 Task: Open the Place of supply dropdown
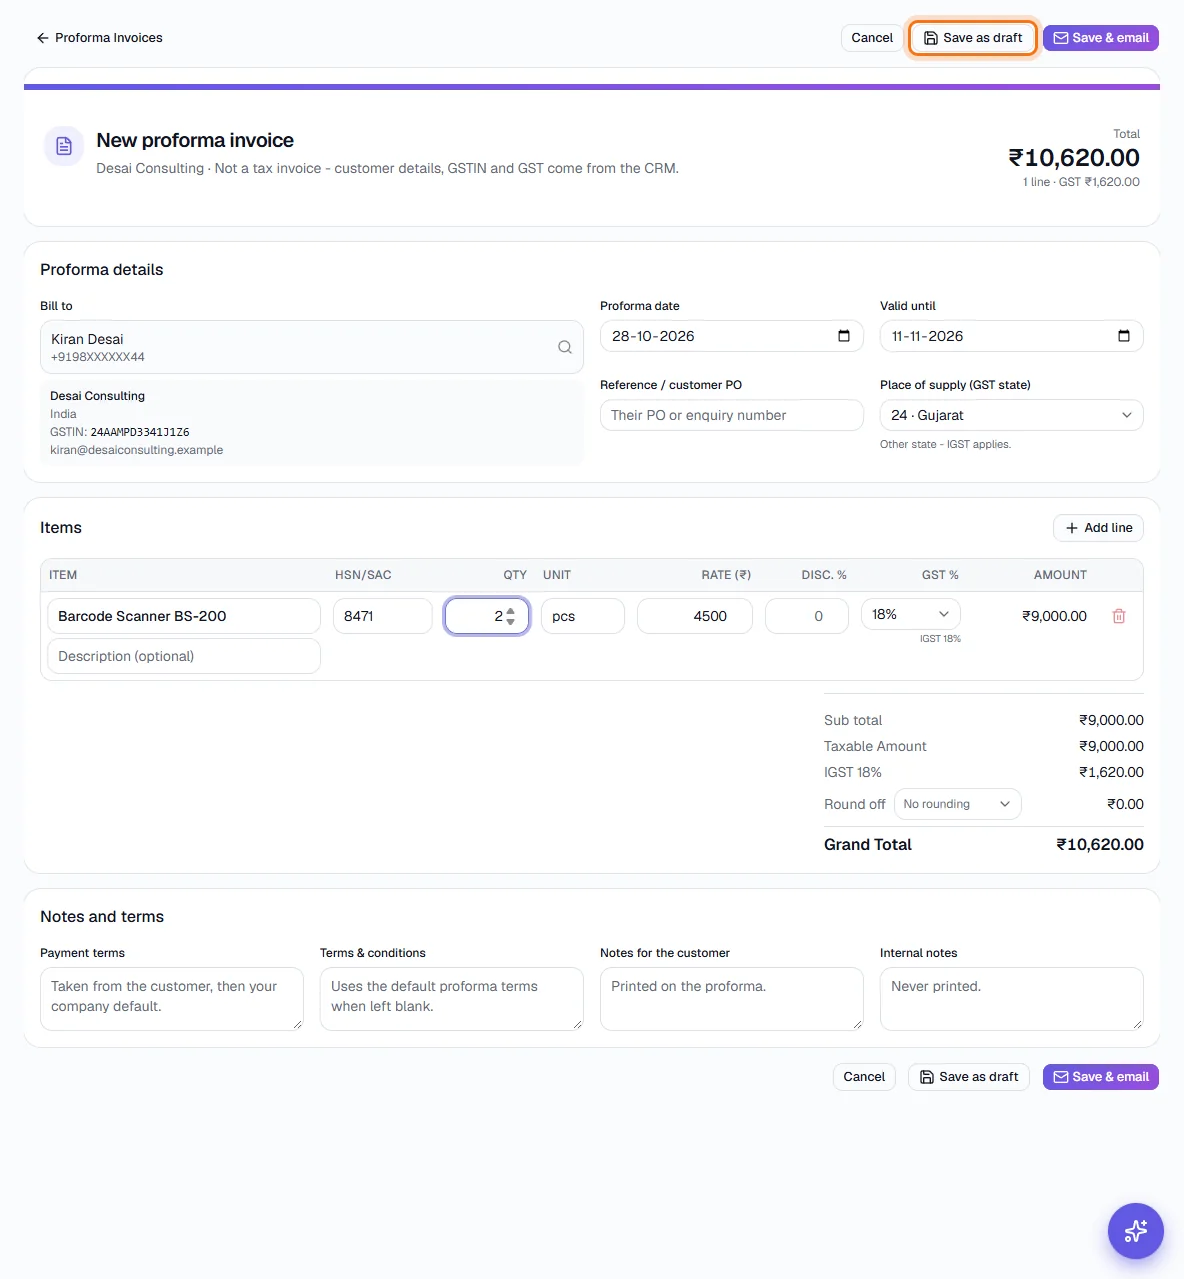[x=1012, y=415]
